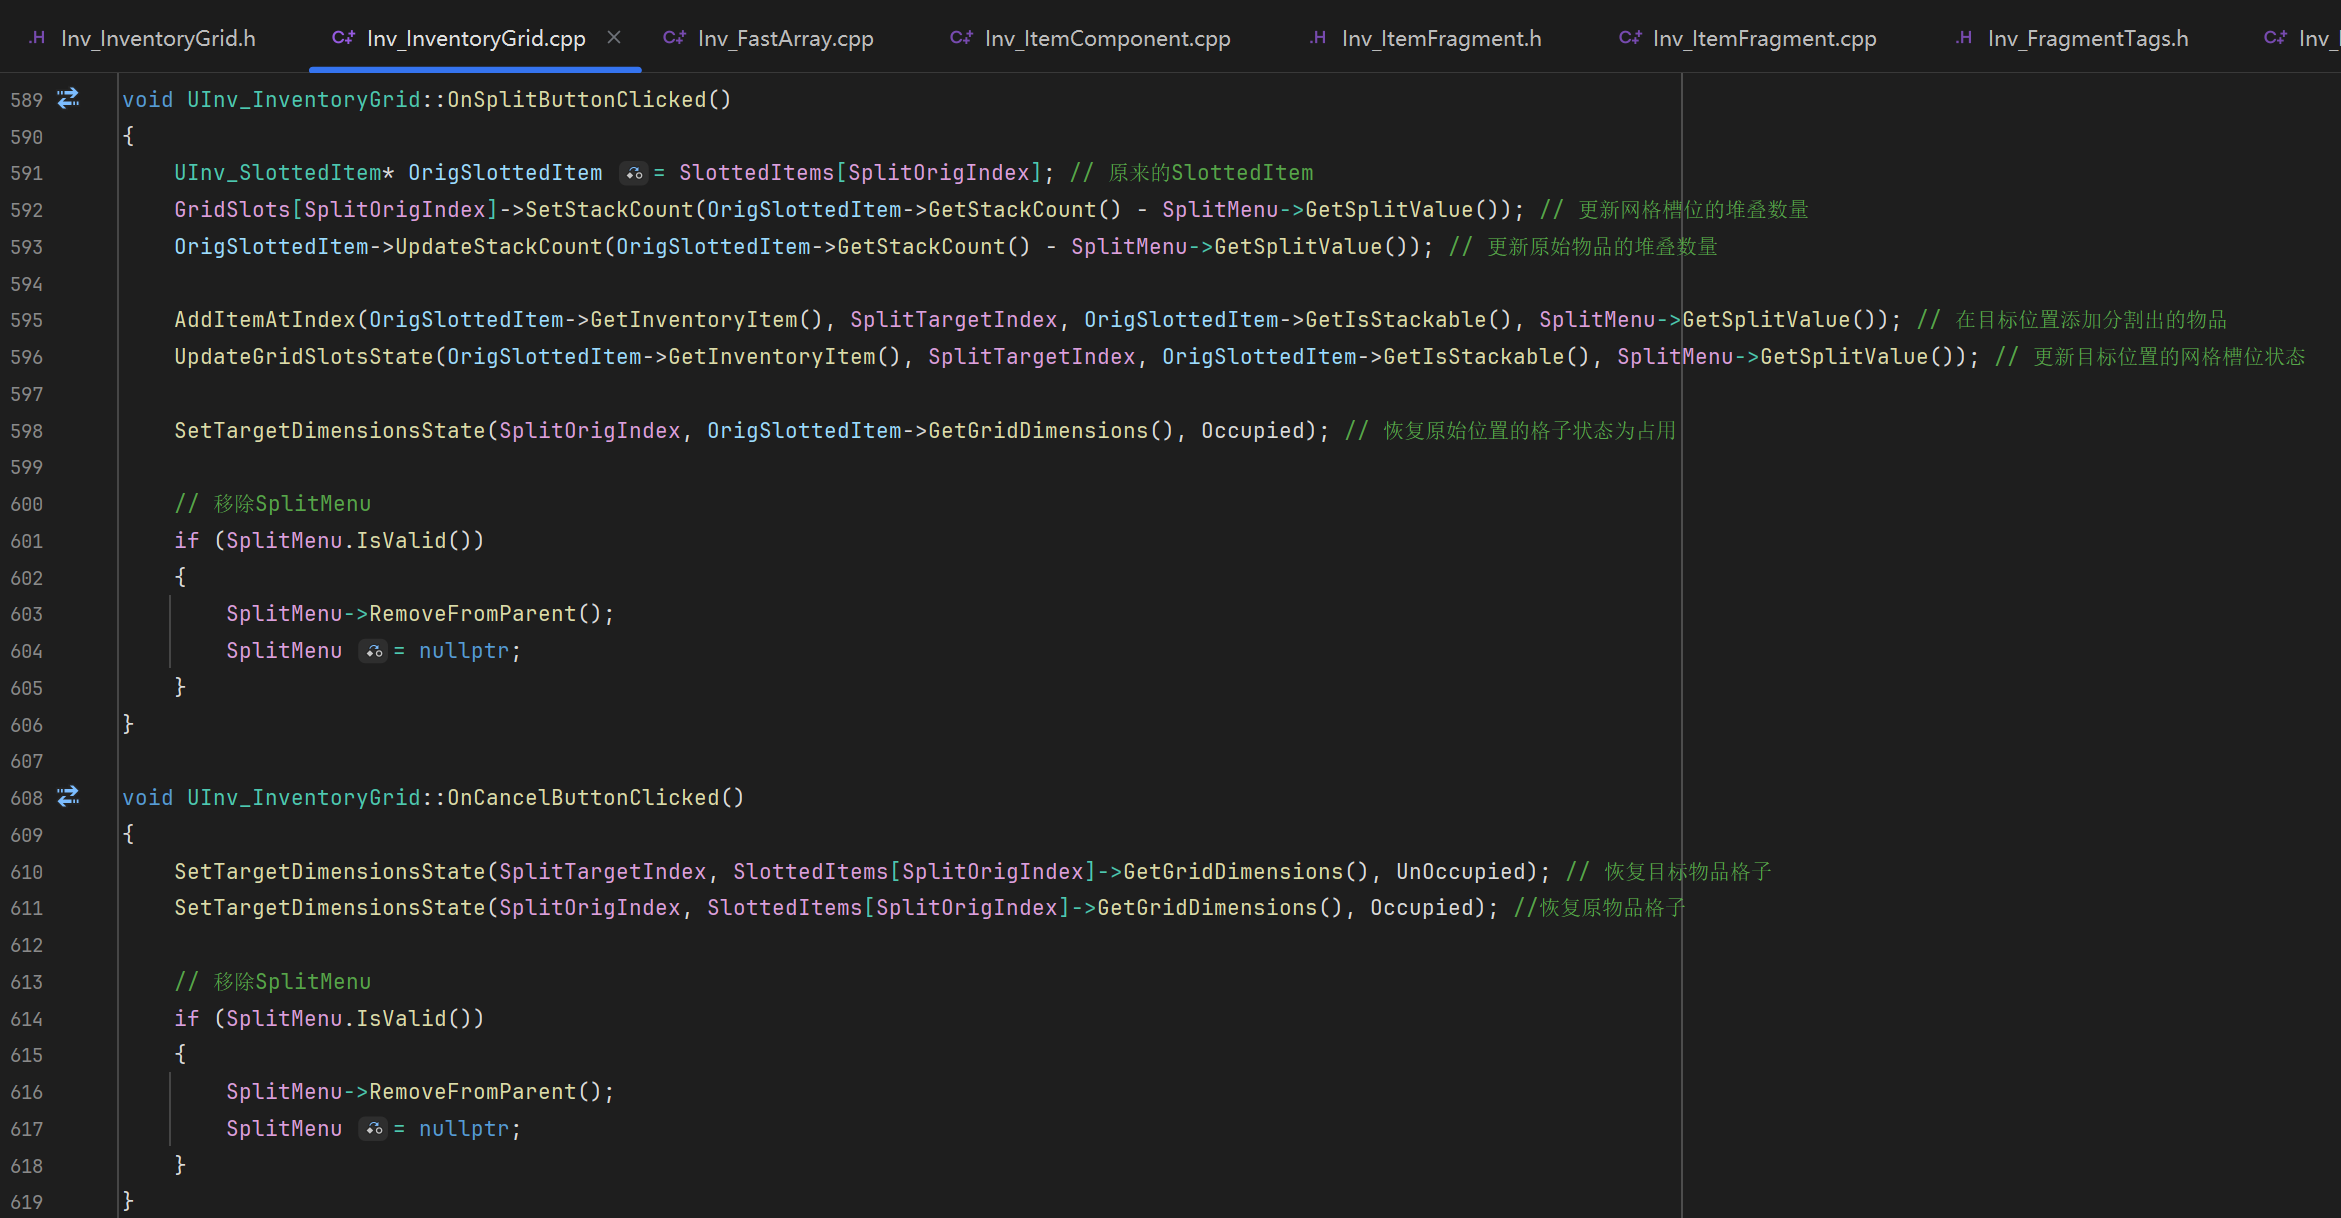2341x1218 pixels.
Task: Click inlay hint icon on line 617
Action: pos(373,1129)
